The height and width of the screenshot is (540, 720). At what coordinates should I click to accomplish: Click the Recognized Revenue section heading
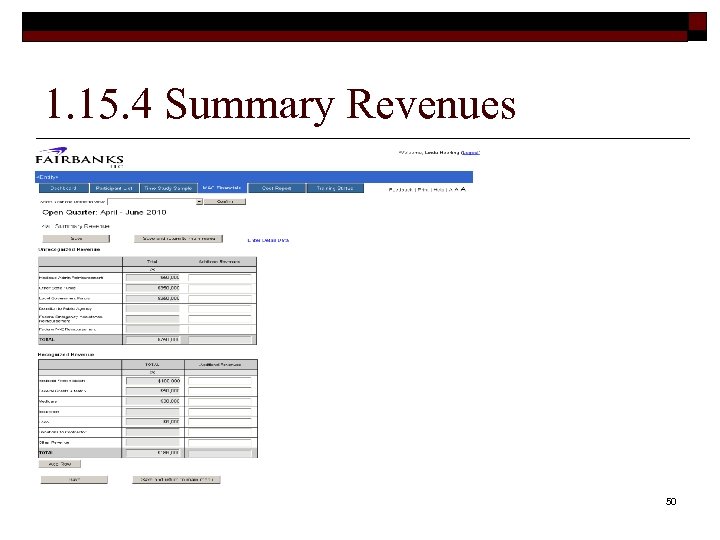point(66,354)
